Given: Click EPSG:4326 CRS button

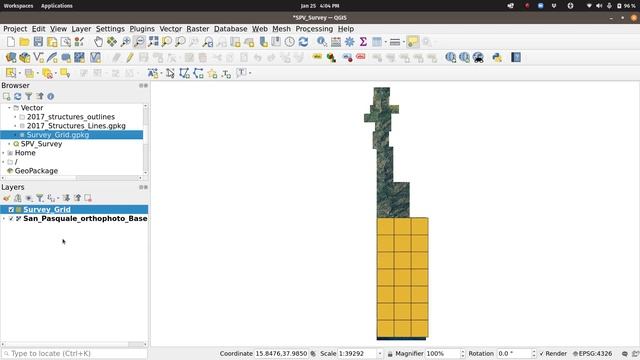Looking at the screenshot, I should [x=593, y=353].
